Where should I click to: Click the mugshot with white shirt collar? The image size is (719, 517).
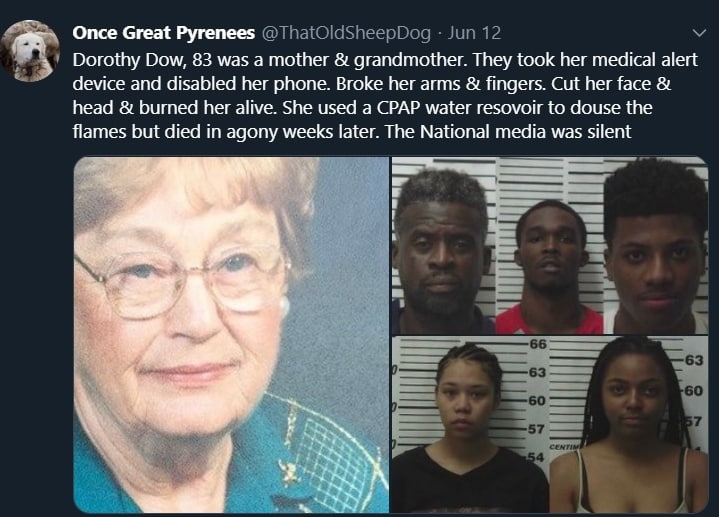coord(656,246)
